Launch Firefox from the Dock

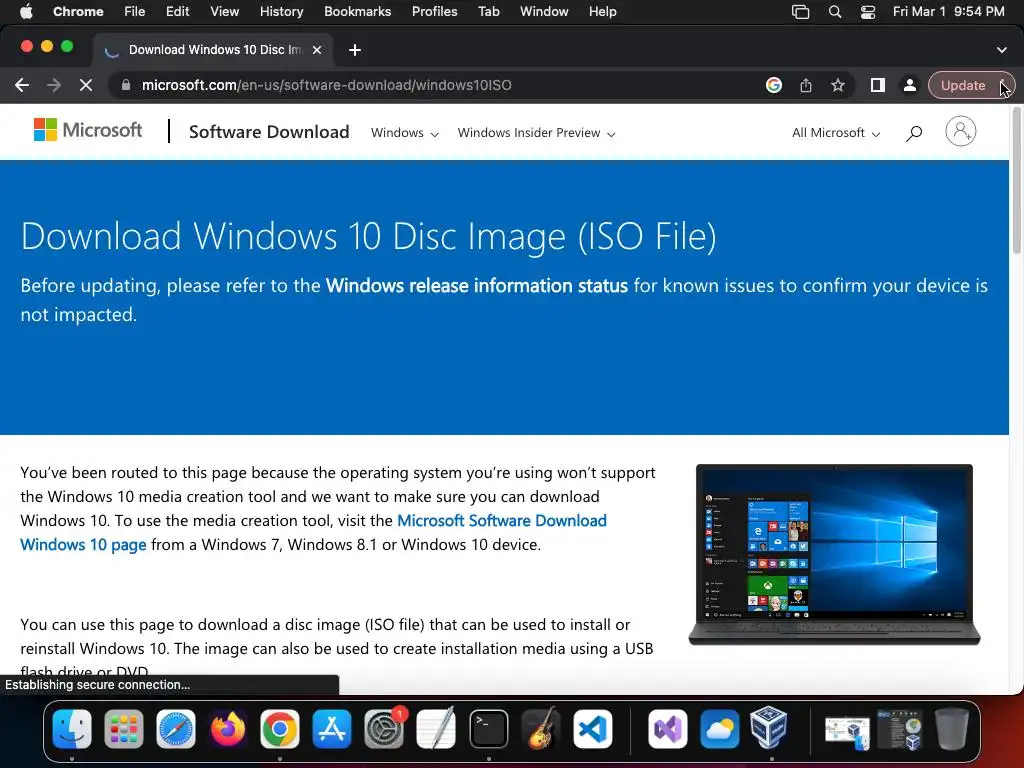(228, 729)
